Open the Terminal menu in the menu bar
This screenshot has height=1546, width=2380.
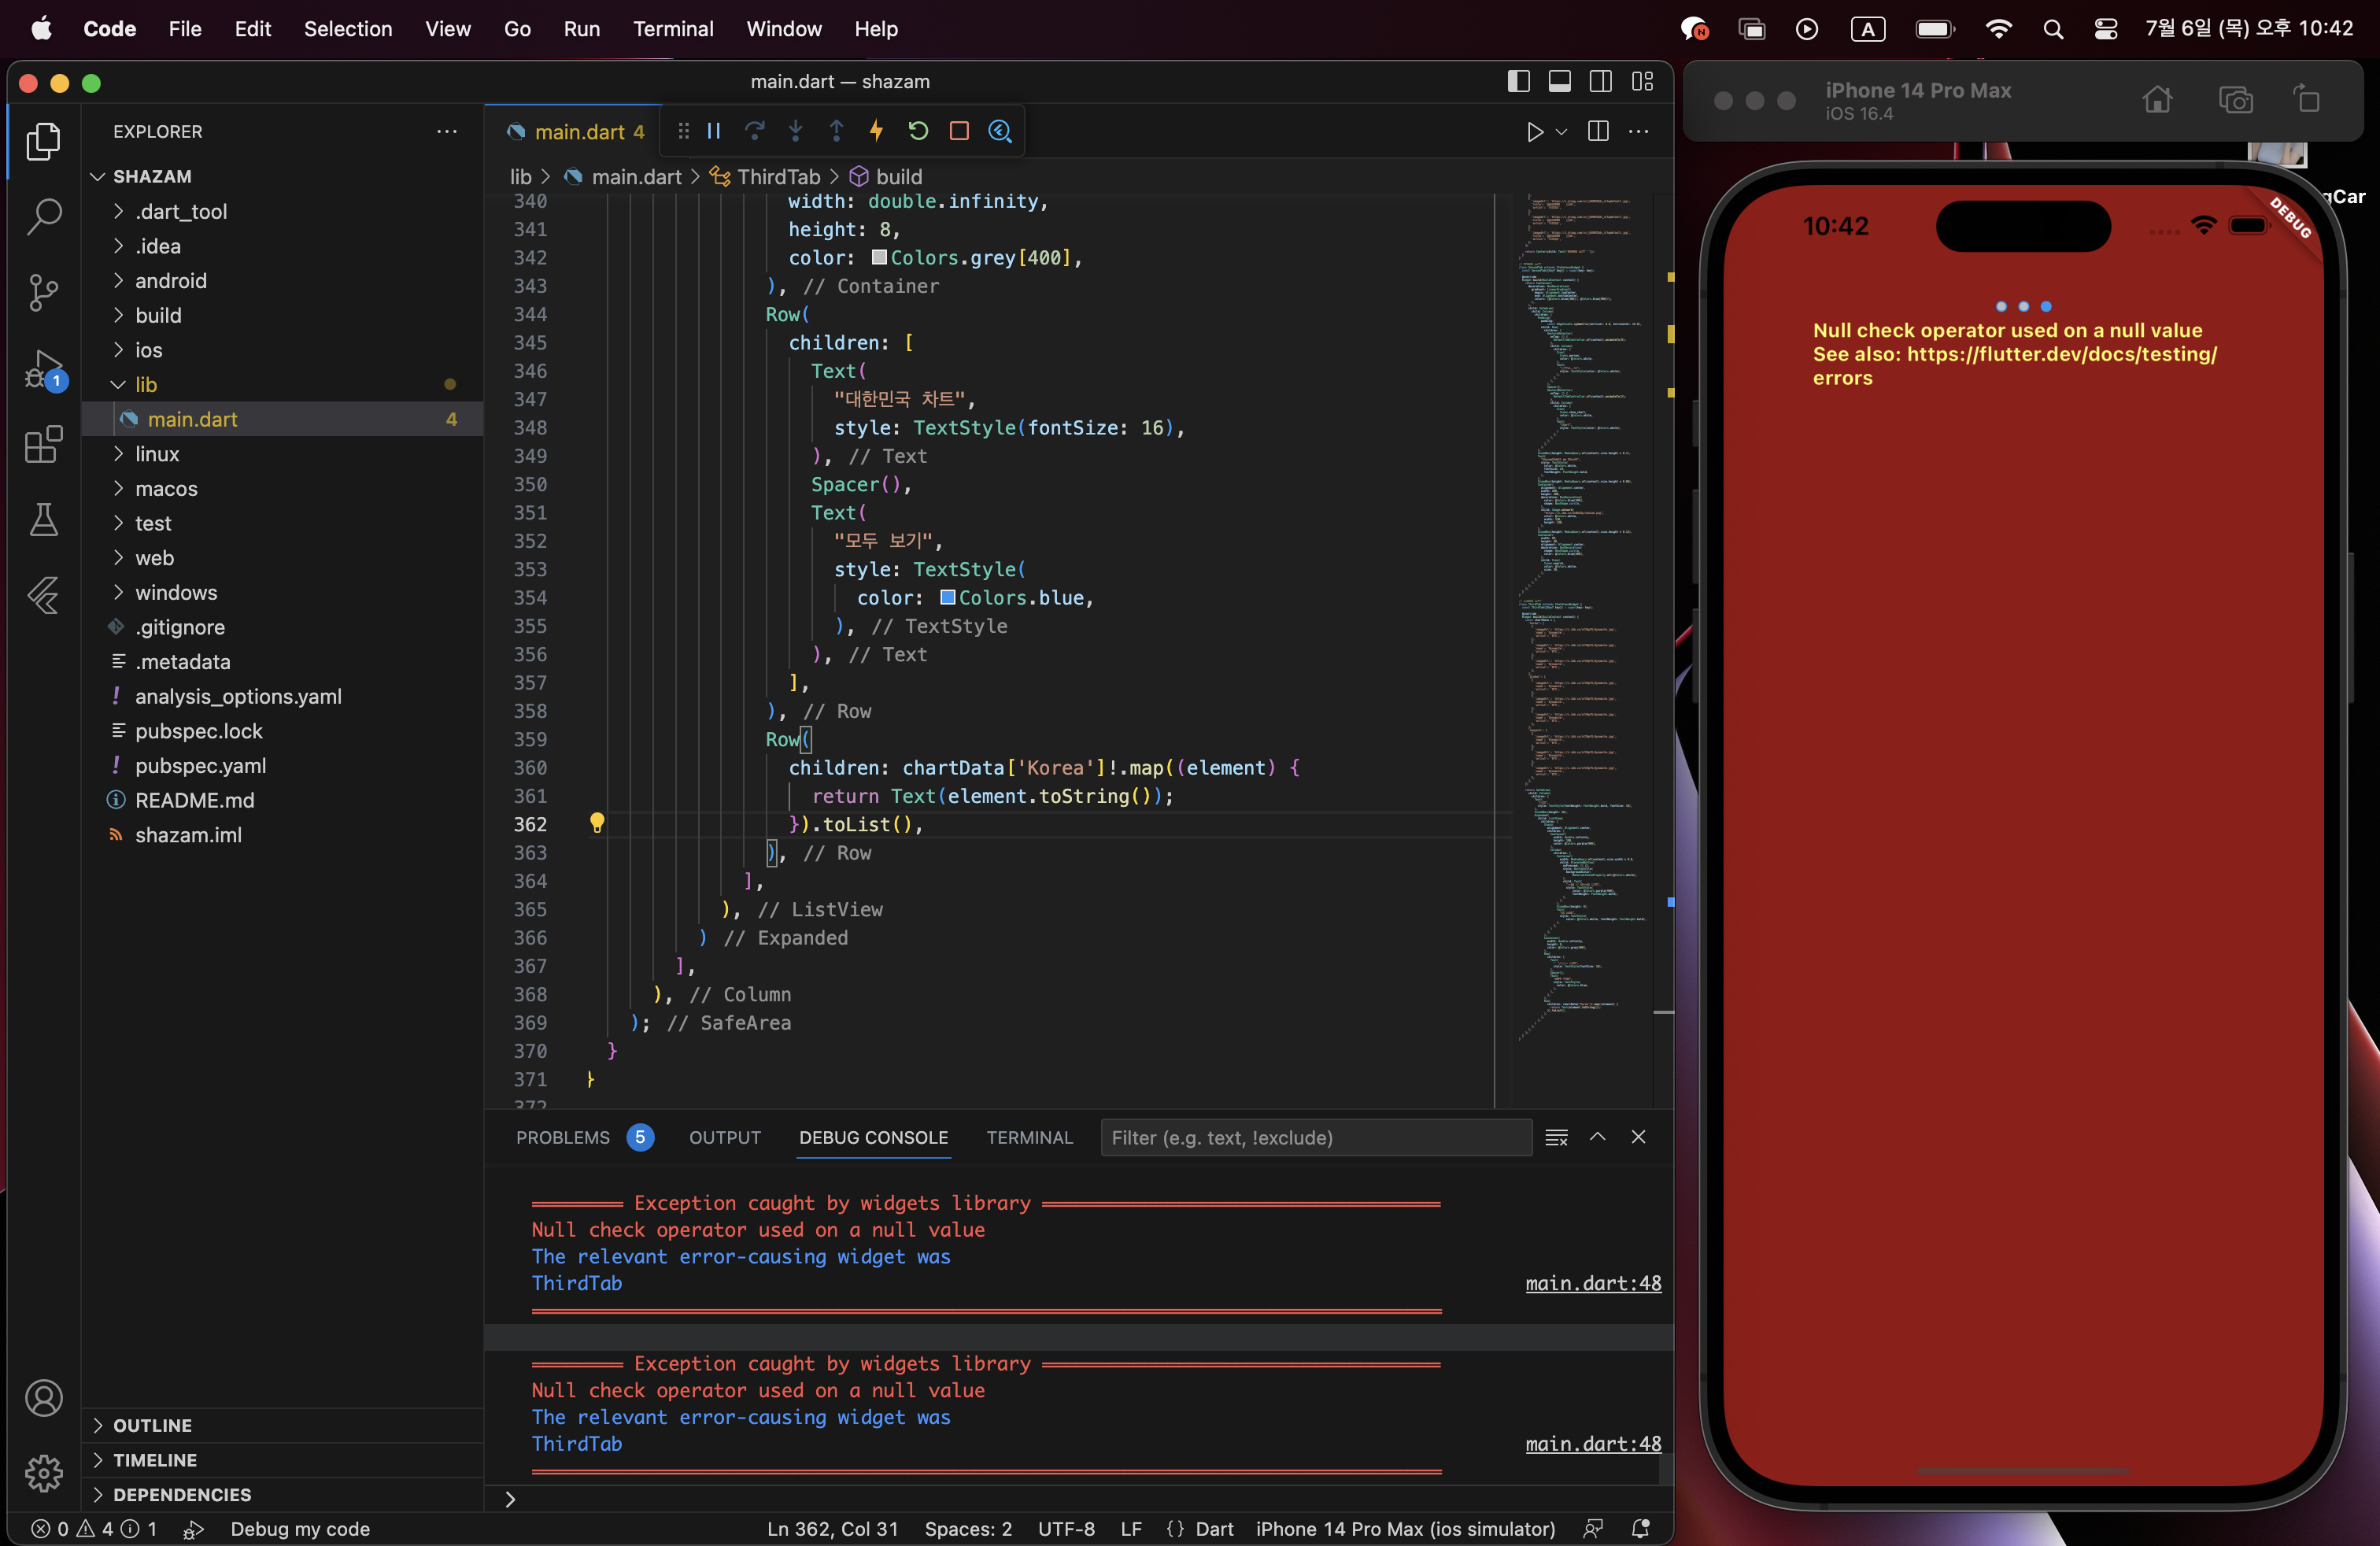(x=673, y=29)
